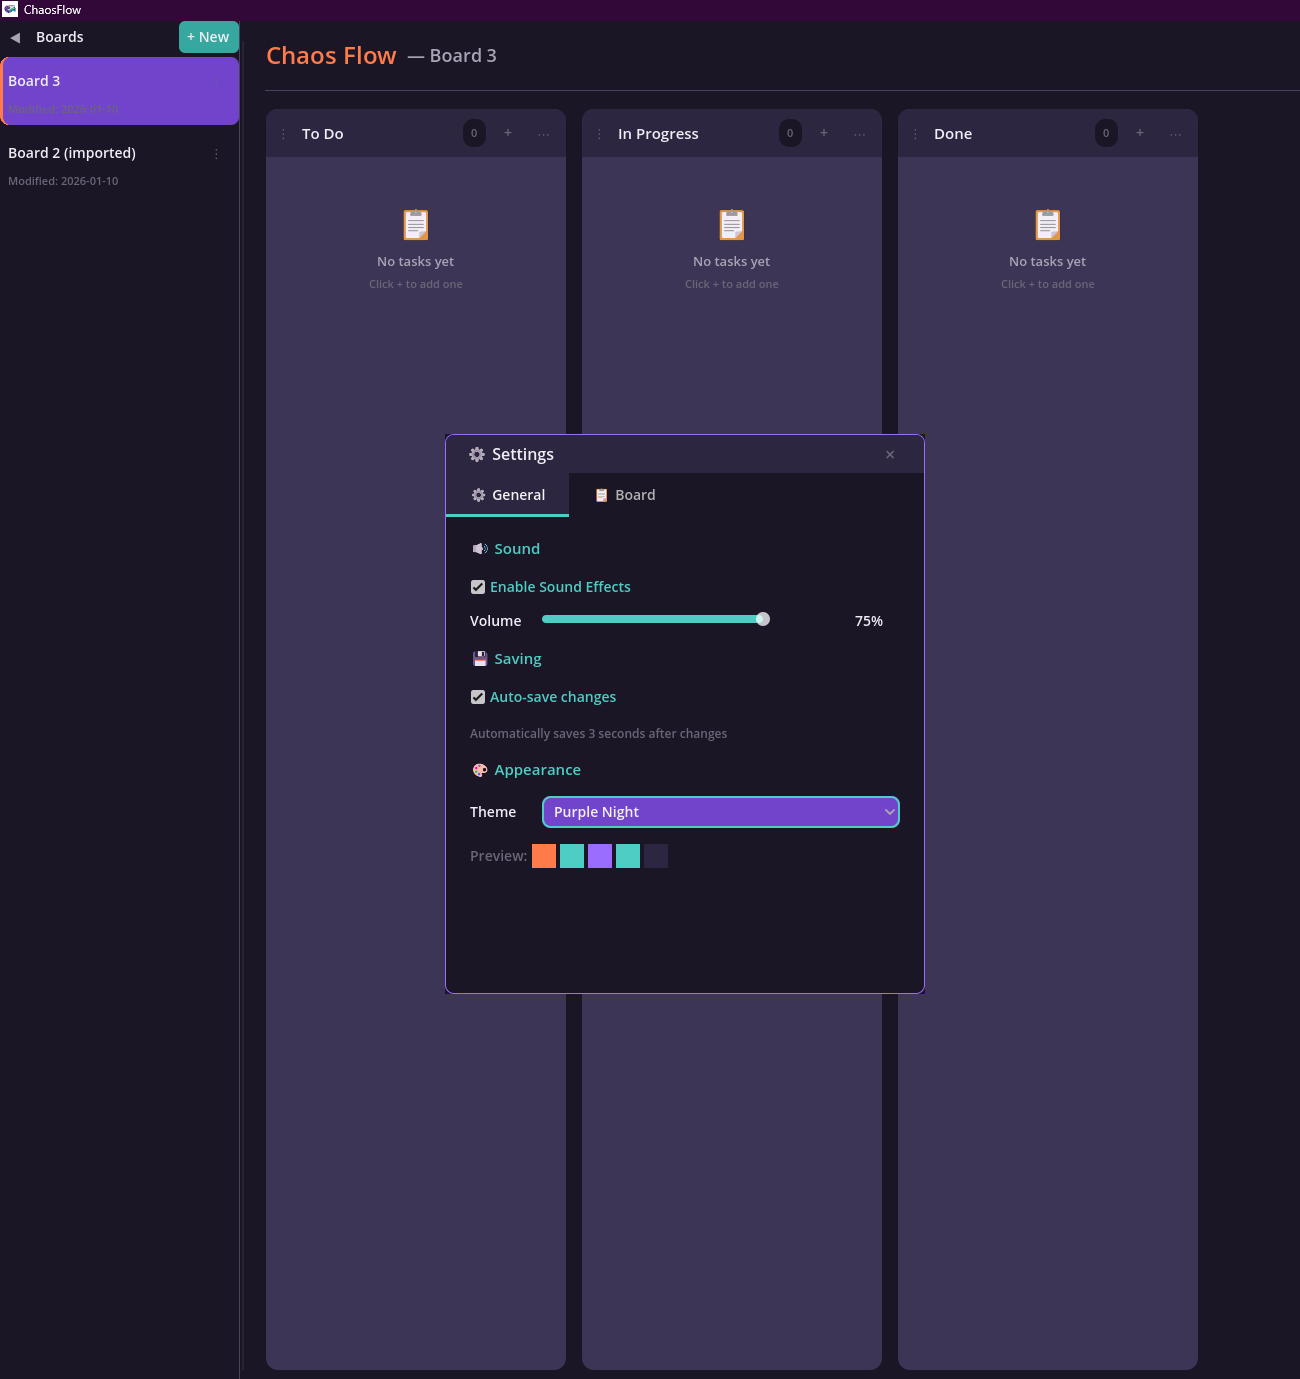Click the clipboard icon in the To Do column

[415, 224]
